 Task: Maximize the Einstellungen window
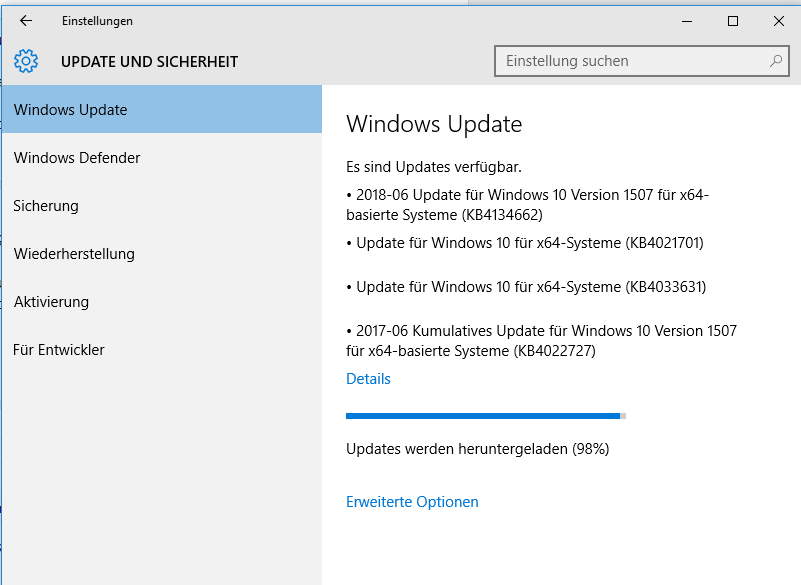(x=733, y=21)
